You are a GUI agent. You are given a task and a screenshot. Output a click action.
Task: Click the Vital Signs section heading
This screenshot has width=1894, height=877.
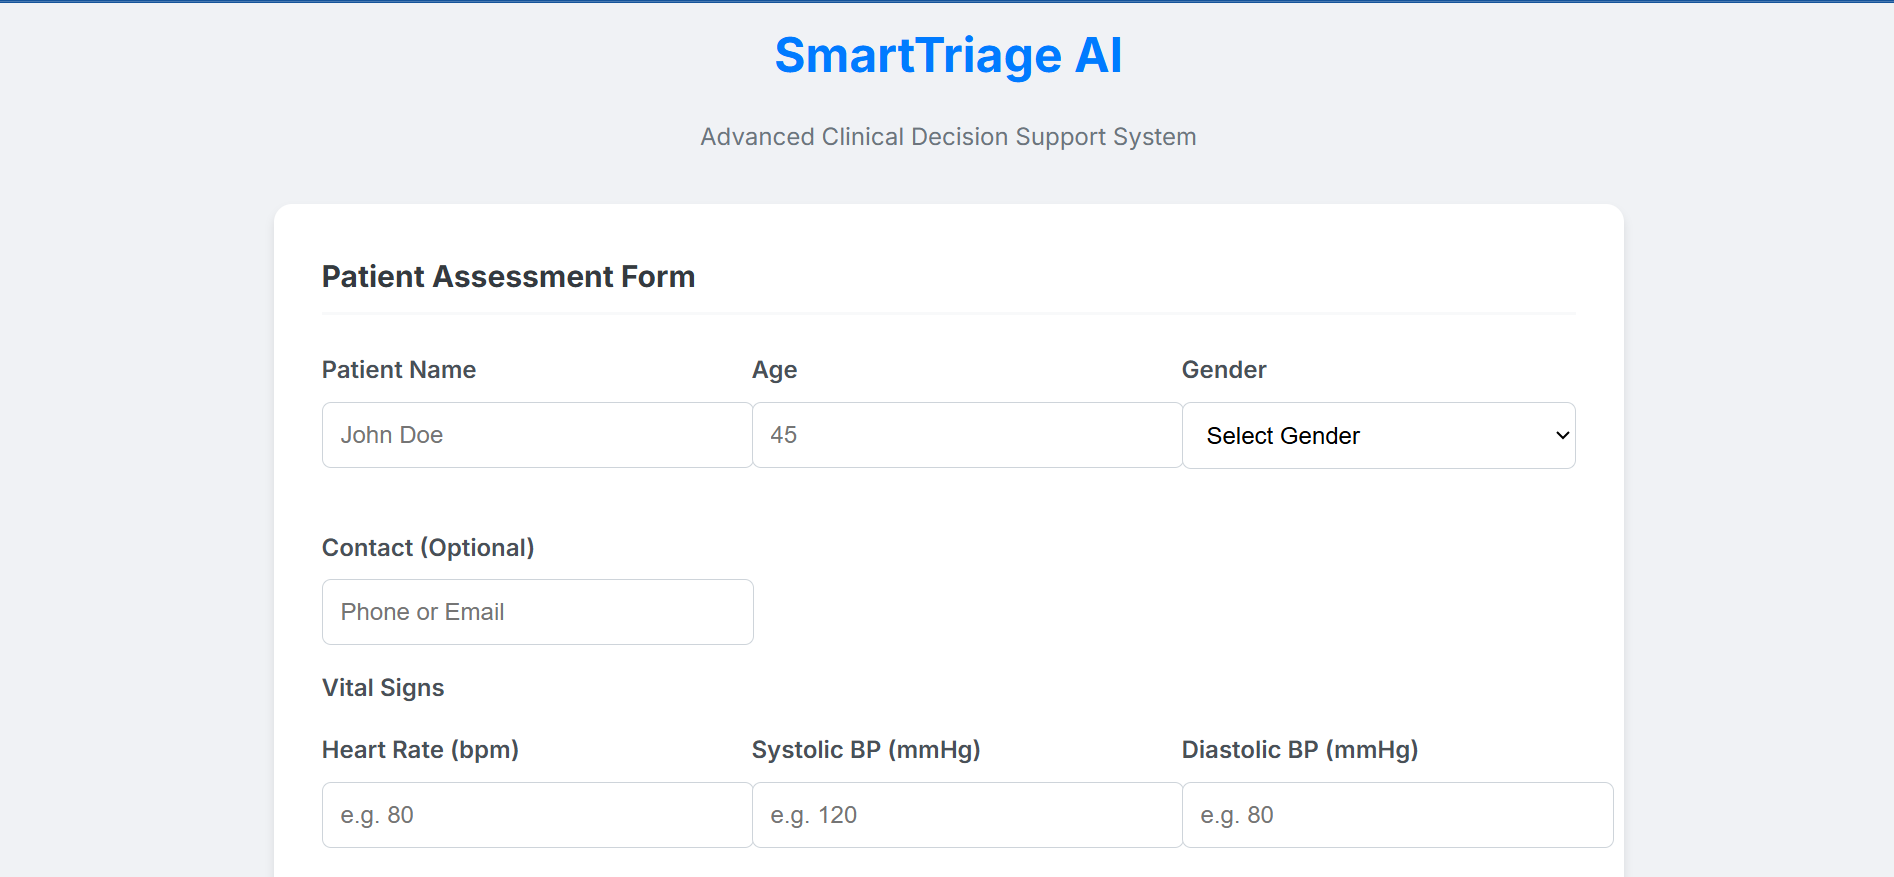tap(383, 688)
